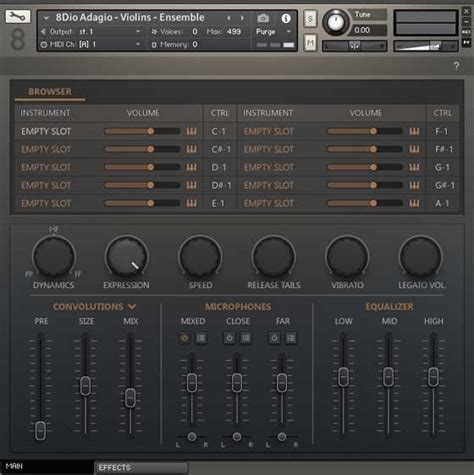The width and height of the screenshot is (474, 475).
Task: Click keyboard icon in G-1 slot row
Action: tap(414, 167)
